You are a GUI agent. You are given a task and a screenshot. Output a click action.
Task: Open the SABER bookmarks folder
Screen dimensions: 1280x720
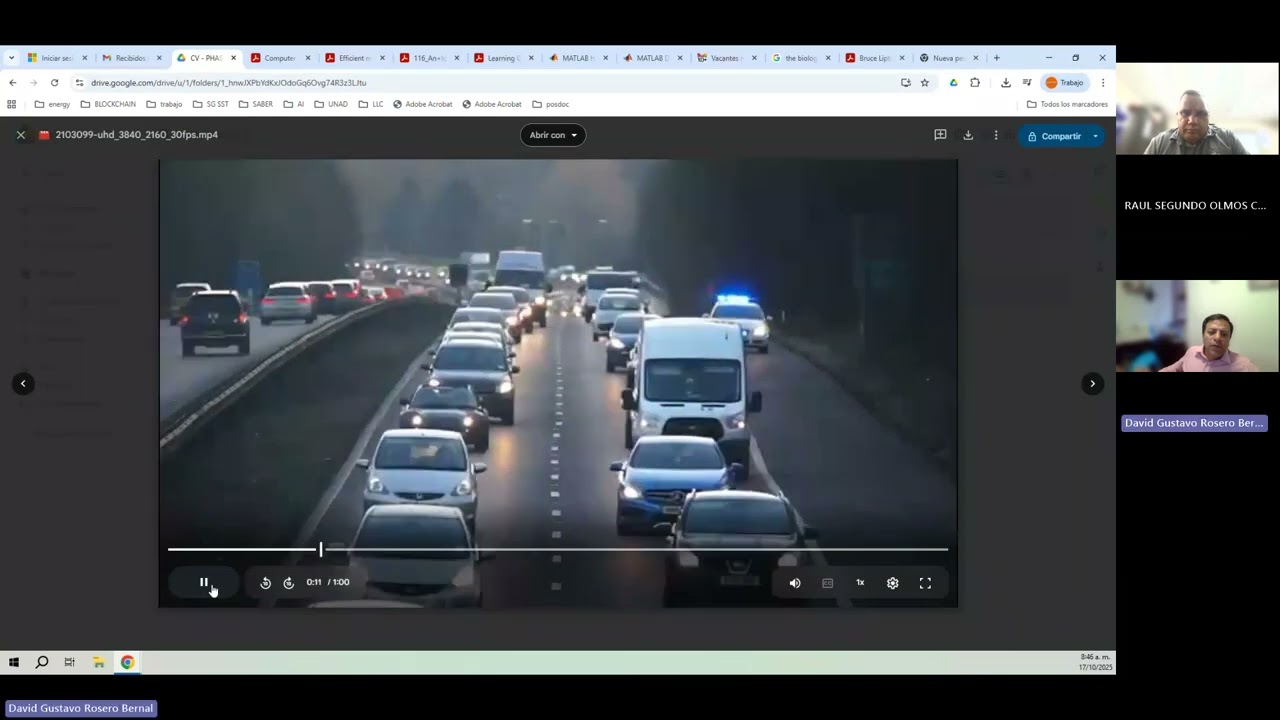coord(255,104)
